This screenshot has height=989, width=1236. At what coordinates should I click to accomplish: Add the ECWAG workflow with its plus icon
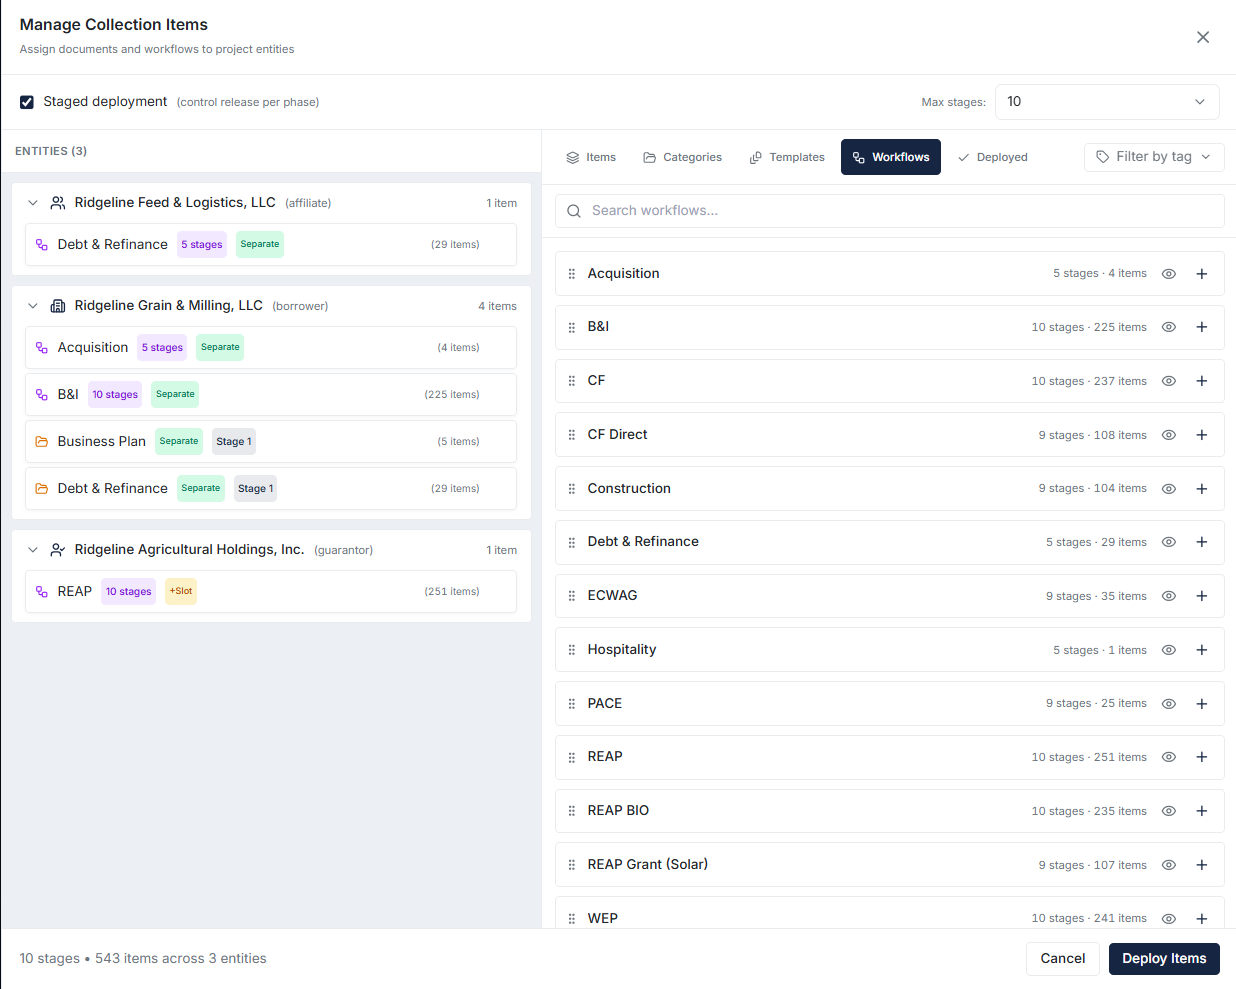click(x=1202, y=595)
